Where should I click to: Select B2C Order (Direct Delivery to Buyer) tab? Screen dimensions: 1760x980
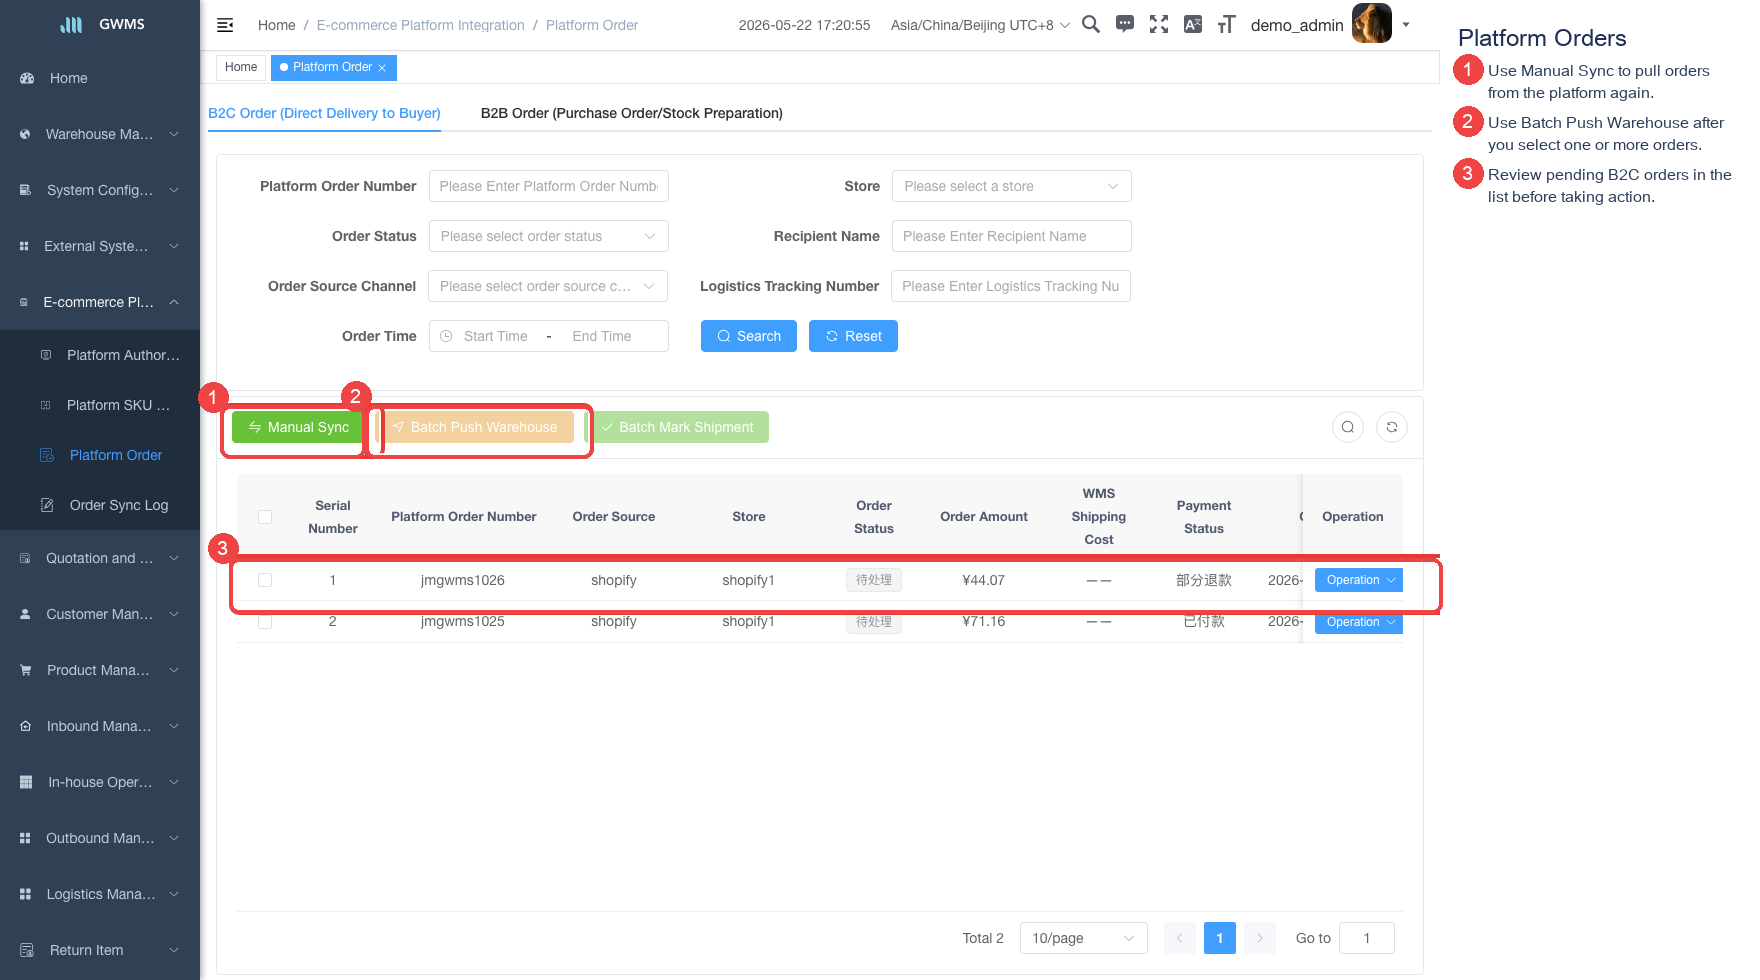point(324,113)
